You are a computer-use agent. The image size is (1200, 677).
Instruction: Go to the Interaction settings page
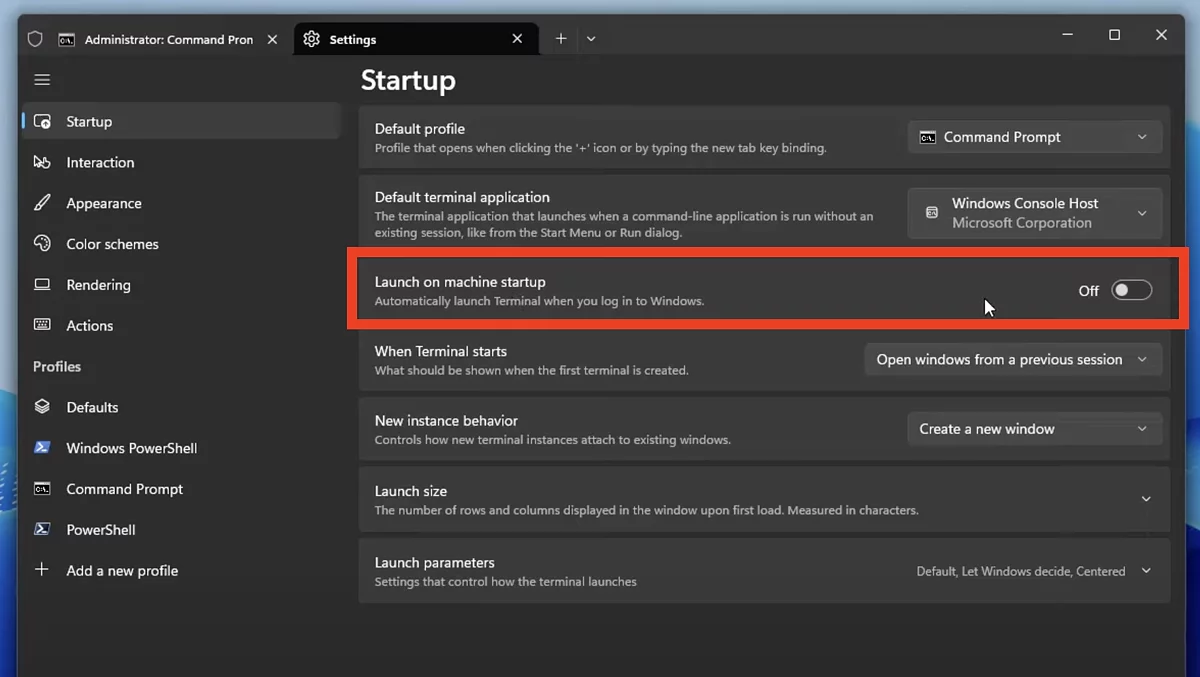point(181,162)
